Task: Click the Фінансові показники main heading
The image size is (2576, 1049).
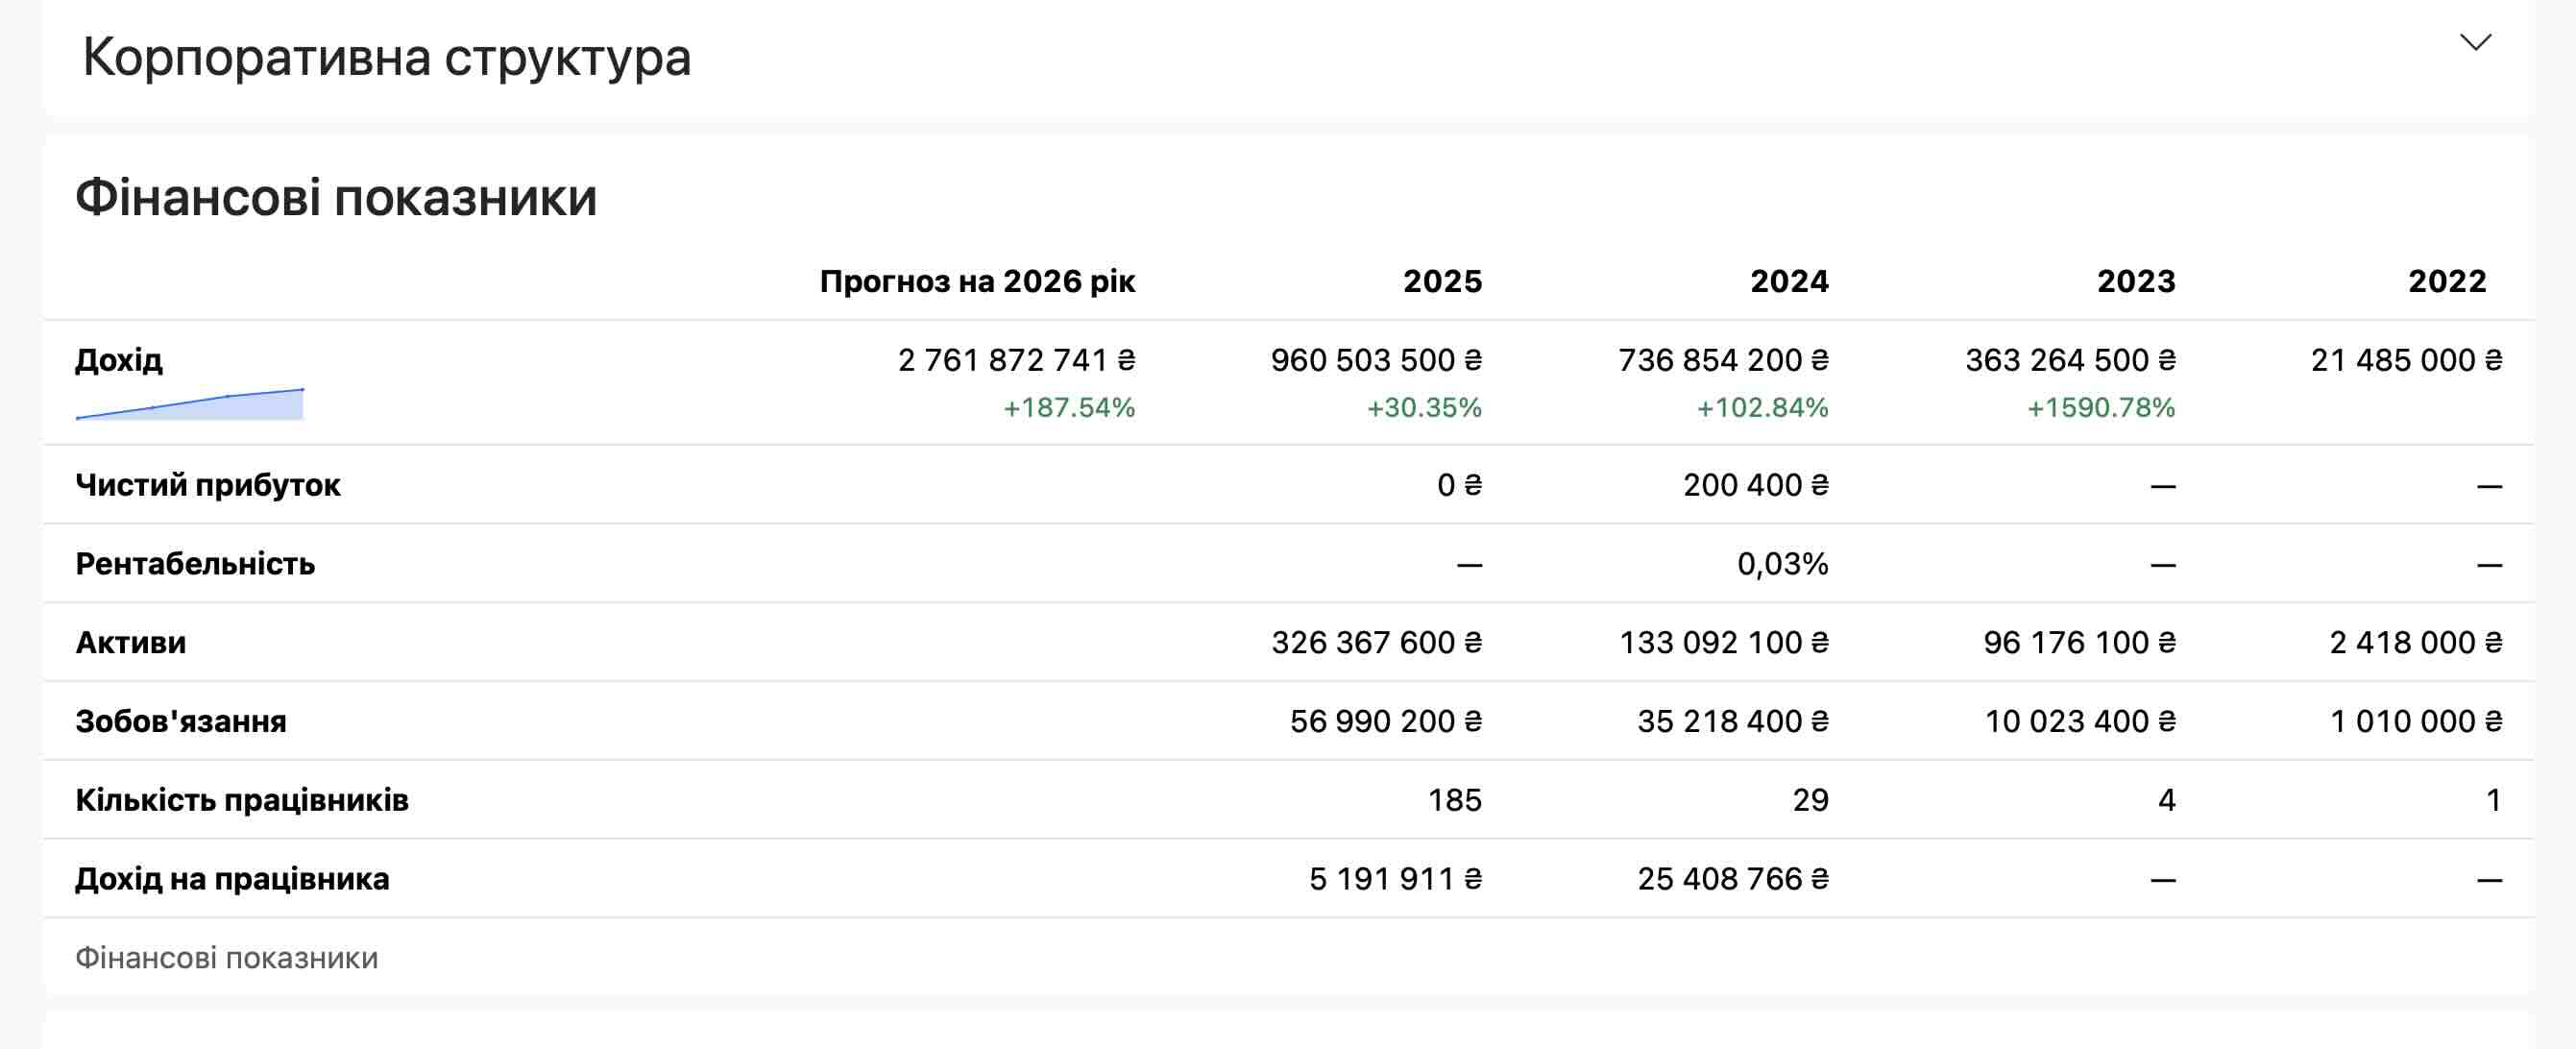Action: [336, 197]
